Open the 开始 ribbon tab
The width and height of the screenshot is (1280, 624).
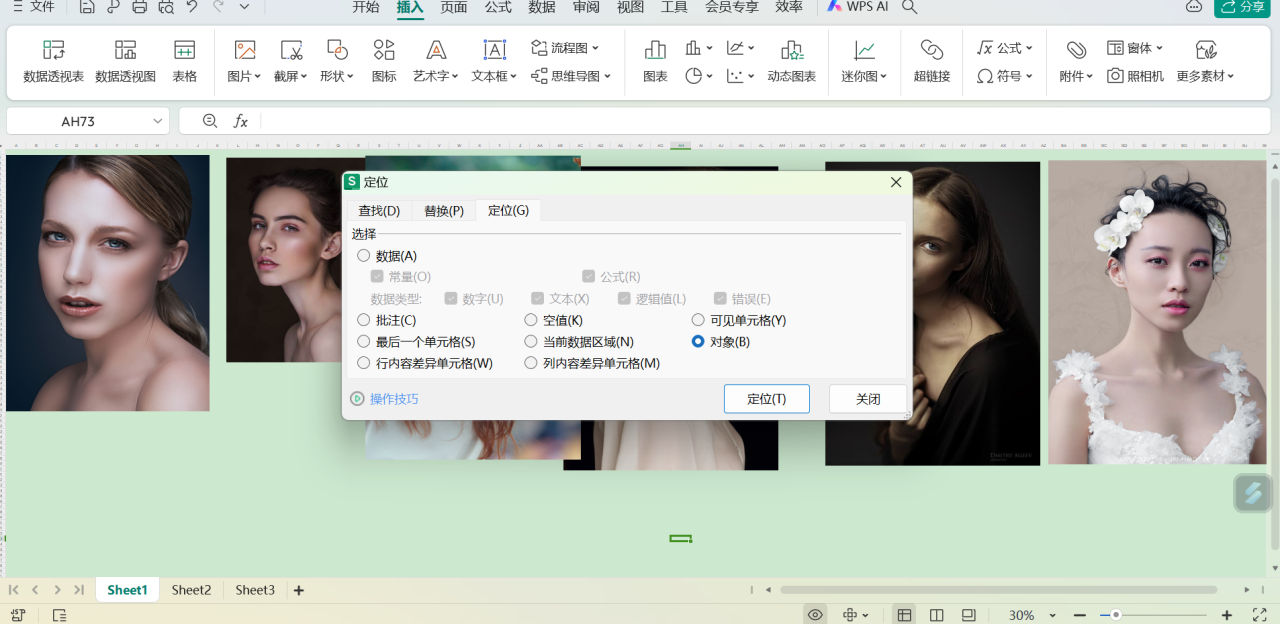point(366,7)
